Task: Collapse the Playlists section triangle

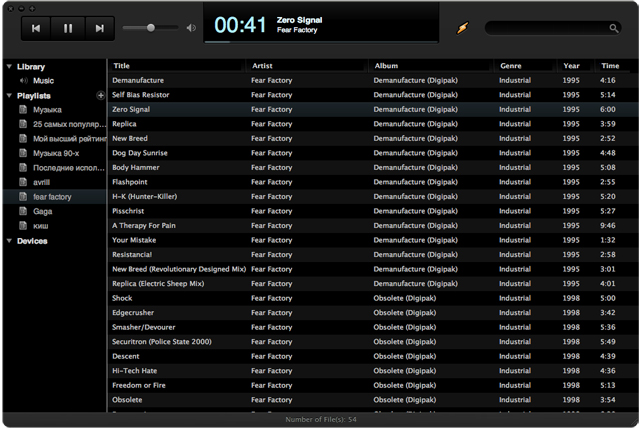Action: (x=9, y=95)
